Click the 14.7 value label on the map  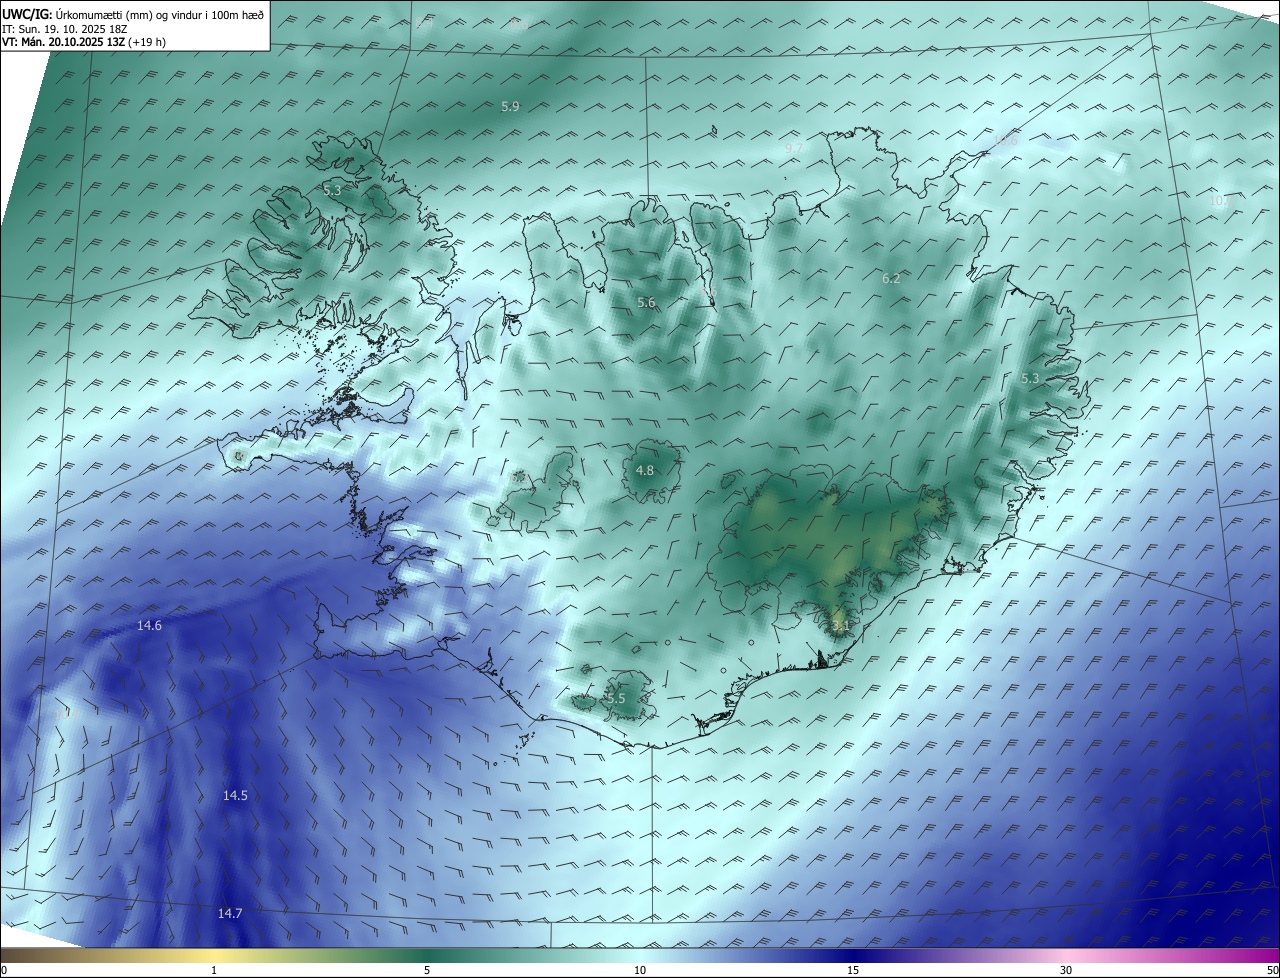pos(230,913)
